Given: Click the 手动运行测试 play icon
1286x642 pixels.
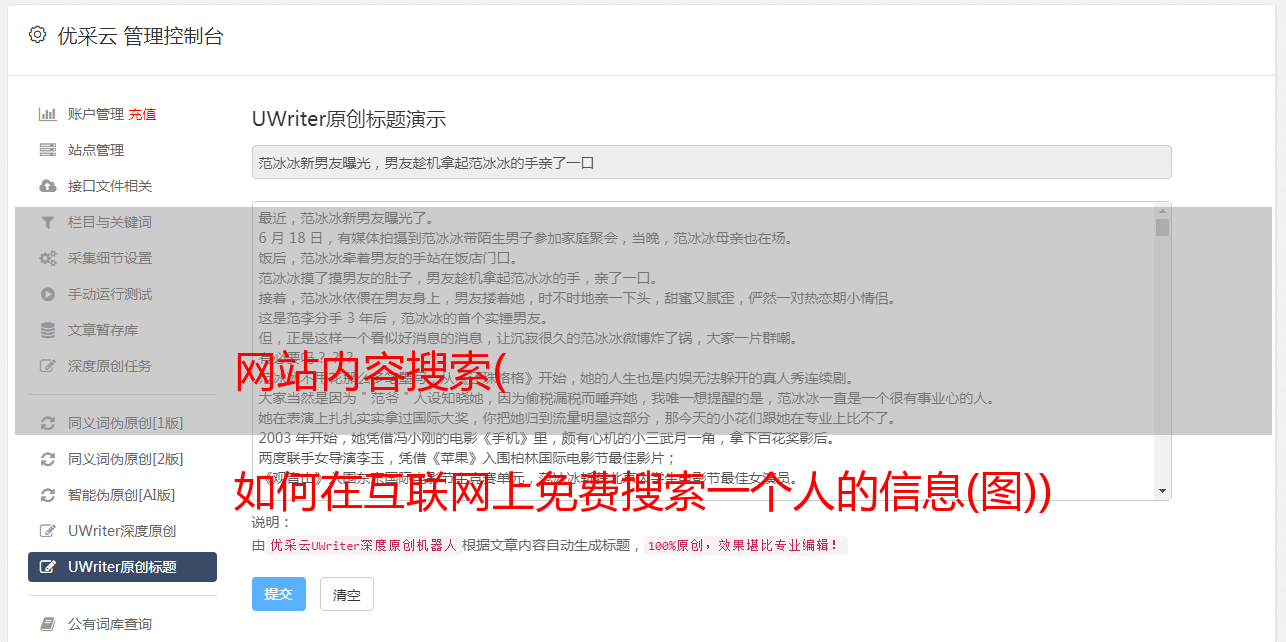Looking at the screenshot, I should pyautogui.click(x=47, y=294).
